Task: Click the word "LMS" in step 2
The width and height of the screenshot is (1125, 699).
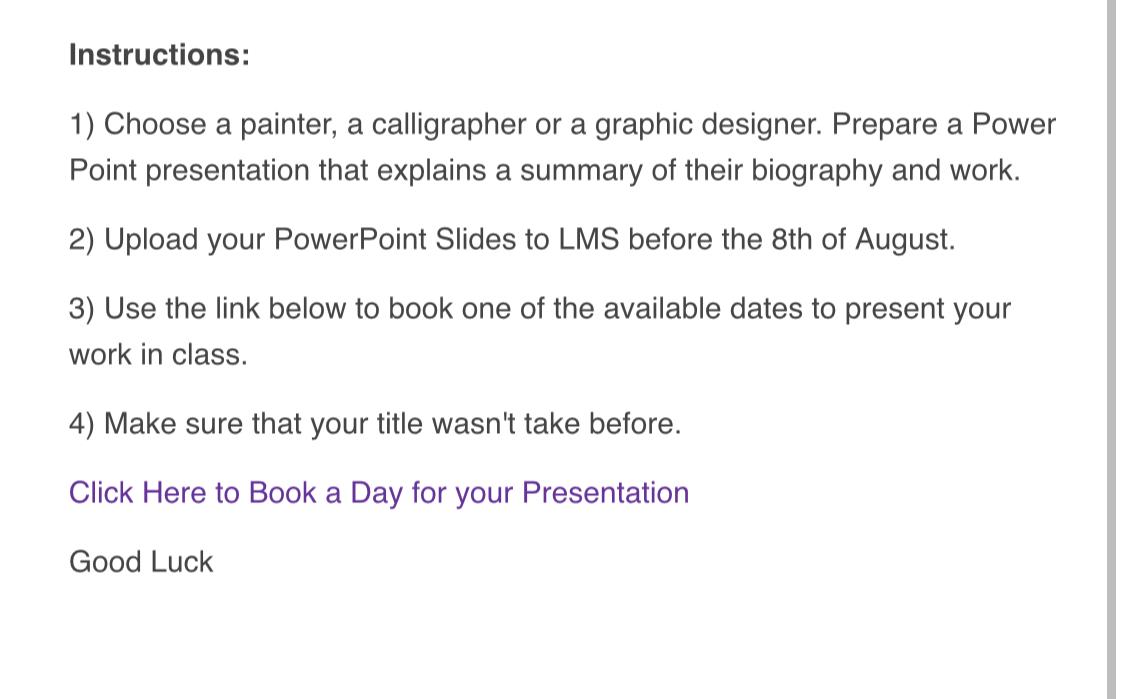Action: click(x=588, y=239)
